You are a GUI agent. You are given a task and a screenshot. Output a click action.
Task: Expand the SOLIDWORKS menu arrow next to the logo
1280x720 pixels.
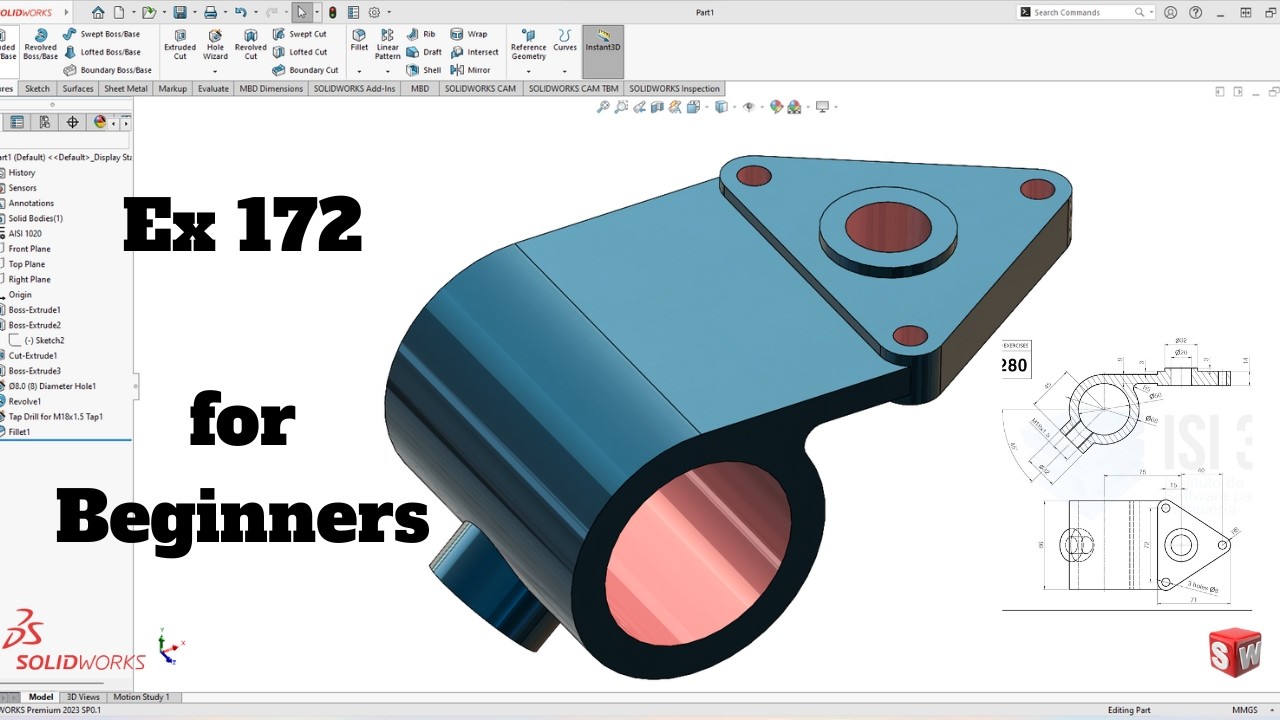coord(66,12)
